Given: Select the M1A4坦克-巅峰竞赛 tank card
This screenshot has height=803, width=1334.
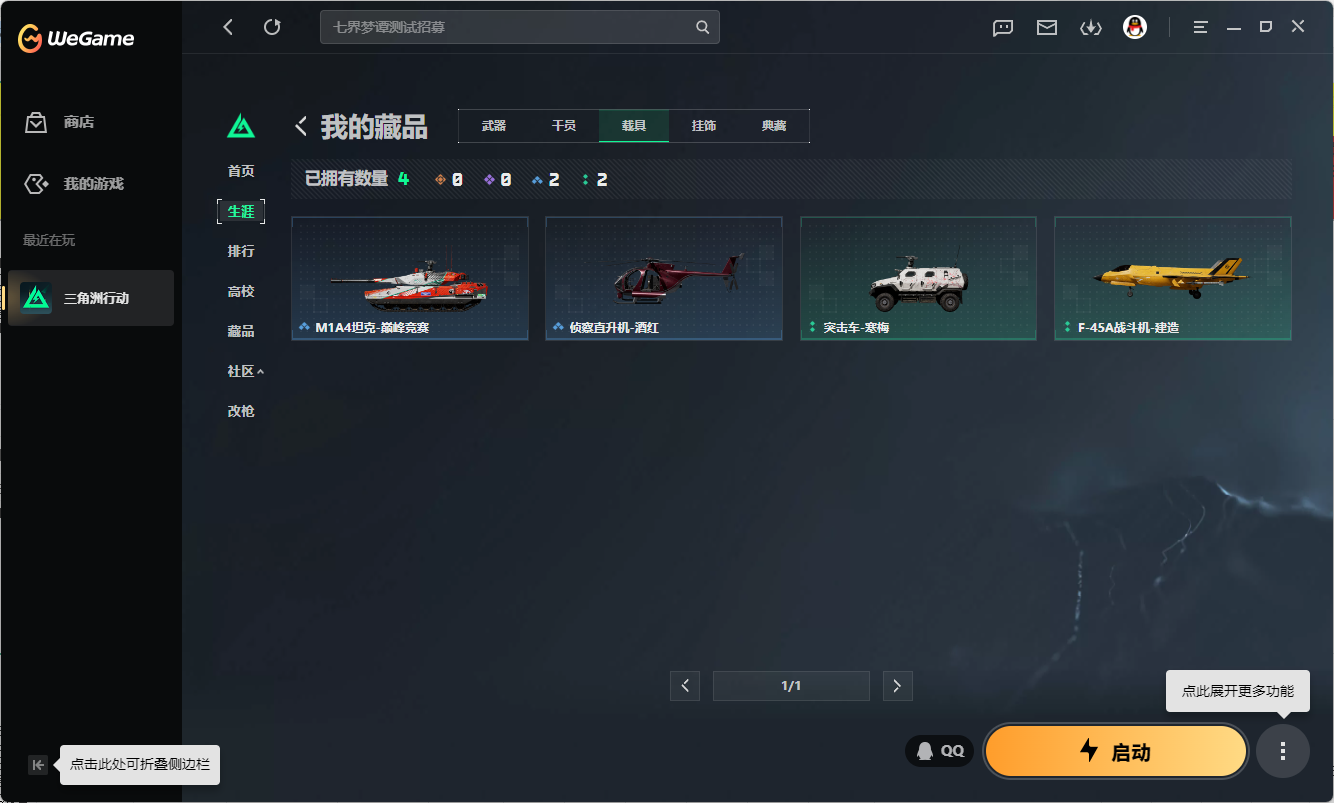Looking at the screenshot, I should (x=409, y=278).
